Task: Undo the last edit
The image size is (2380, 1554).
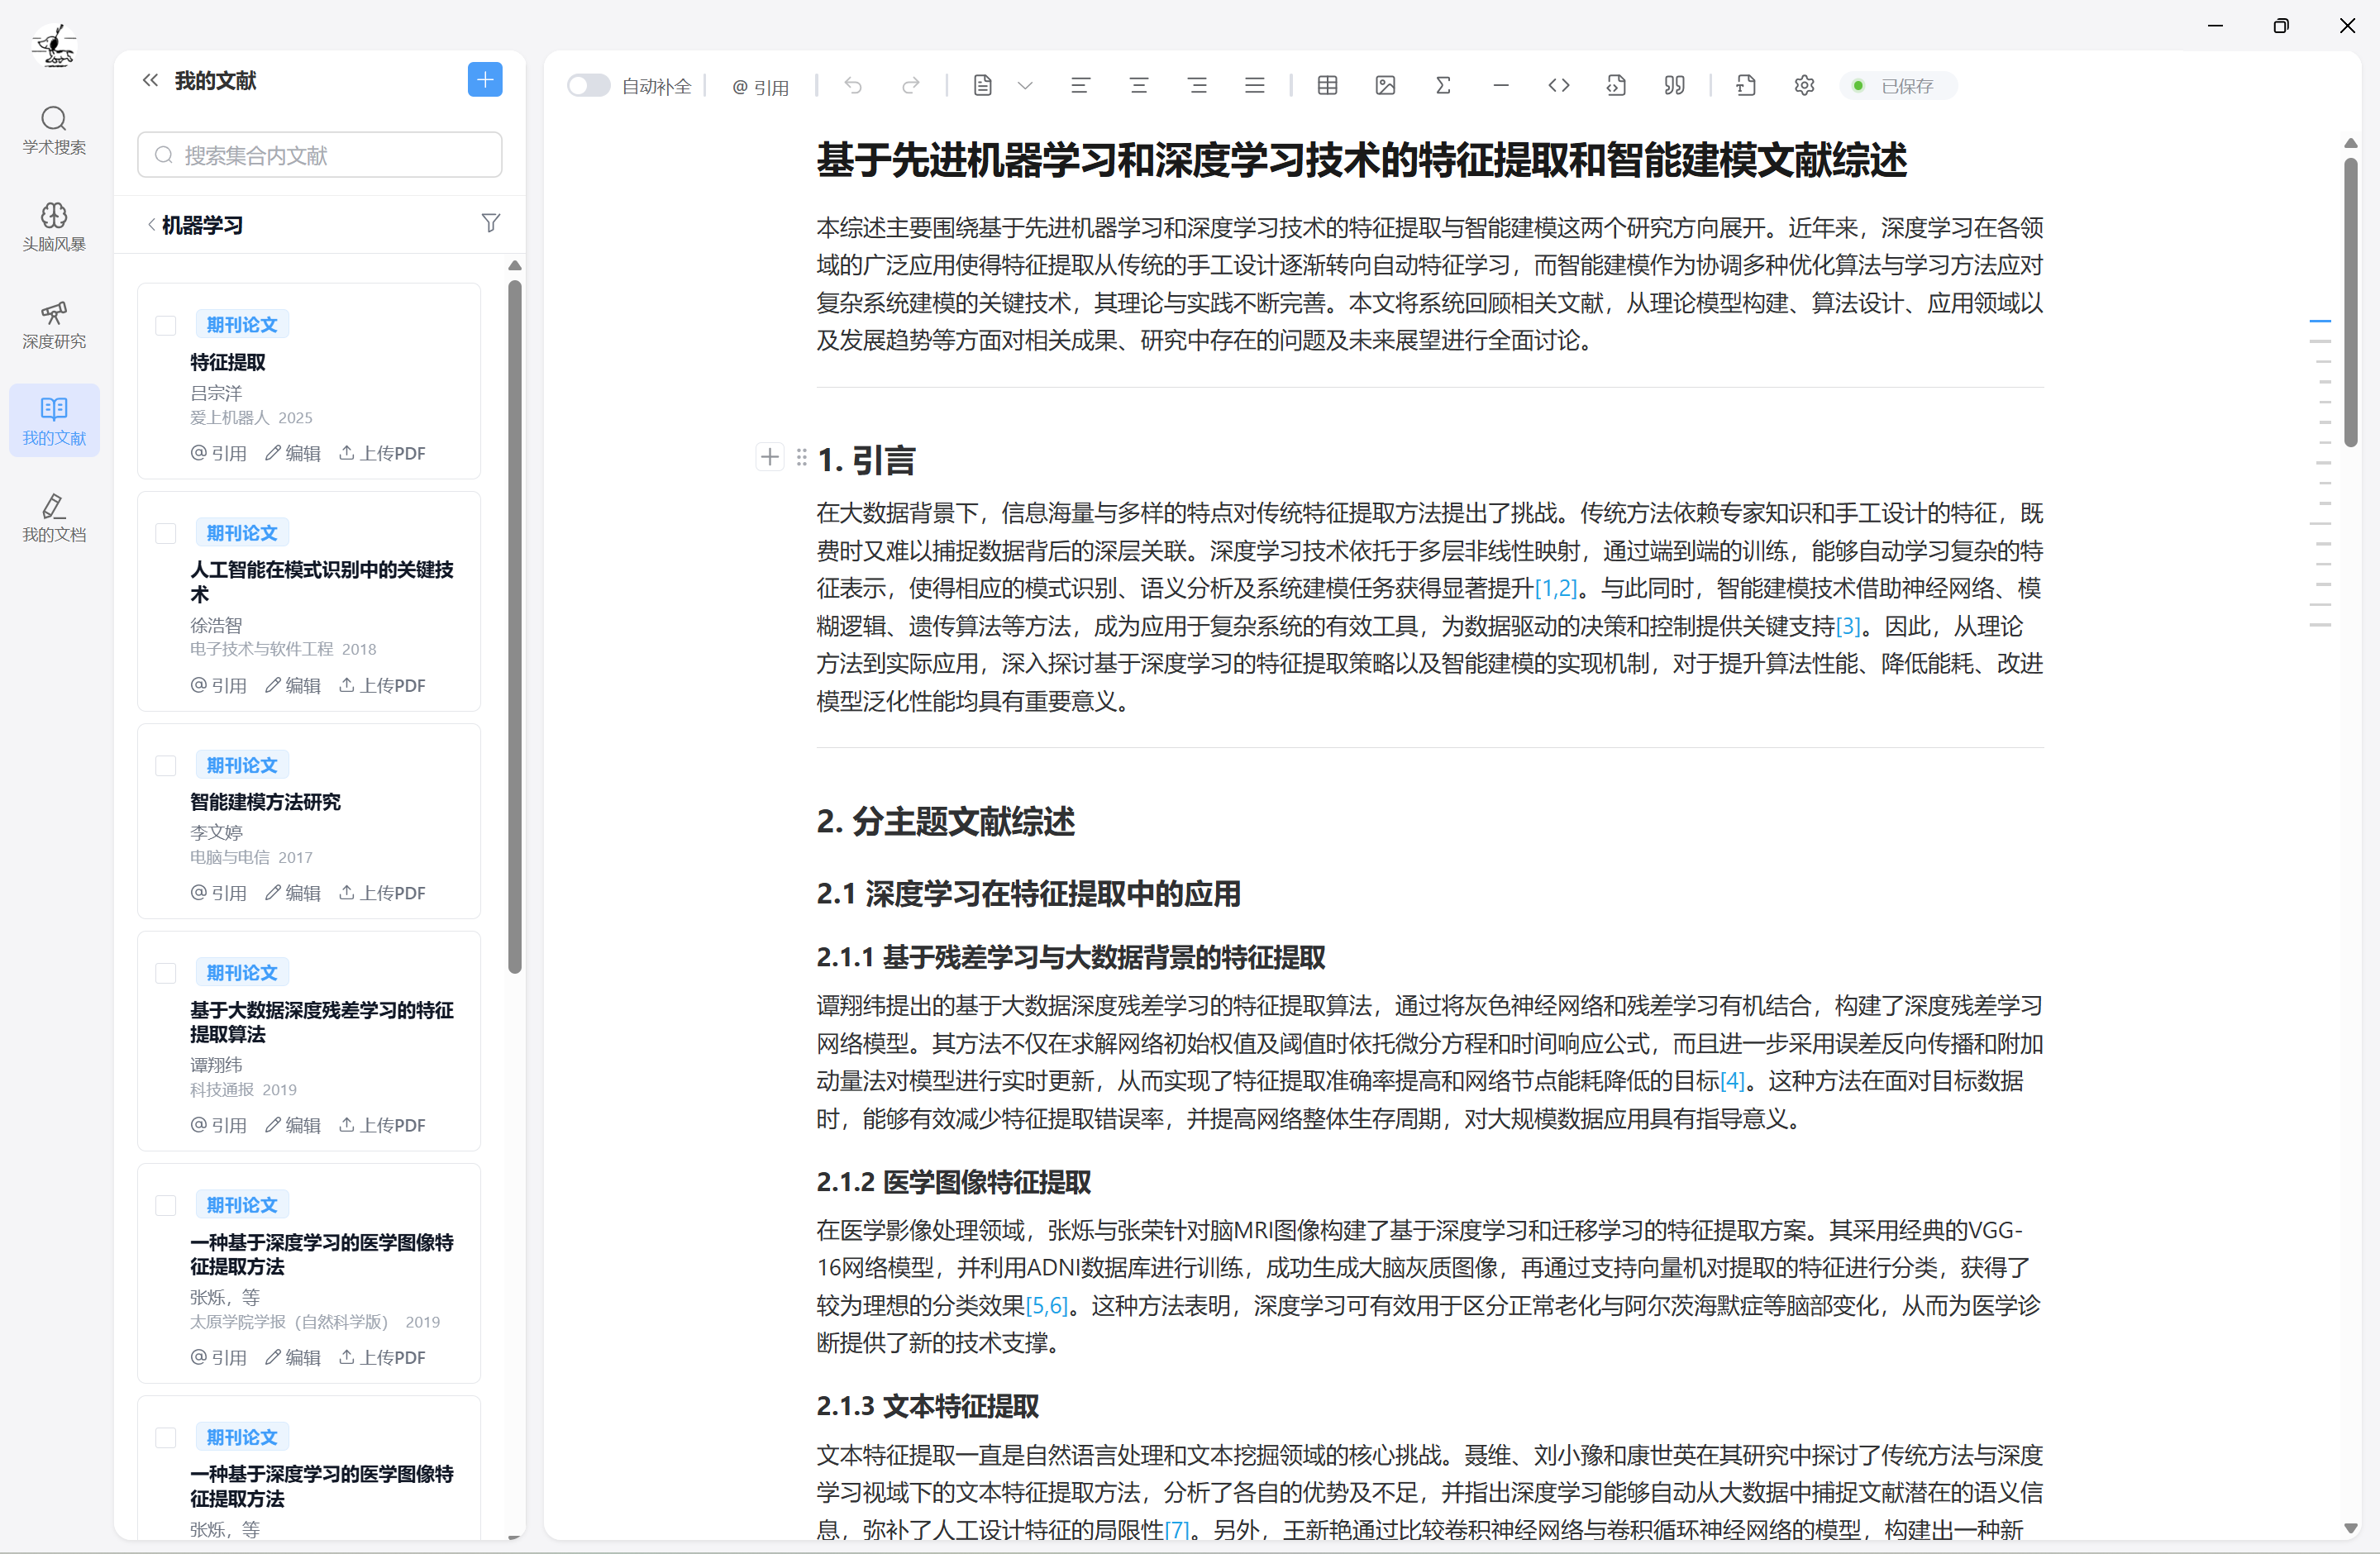Action: [853, 86]
